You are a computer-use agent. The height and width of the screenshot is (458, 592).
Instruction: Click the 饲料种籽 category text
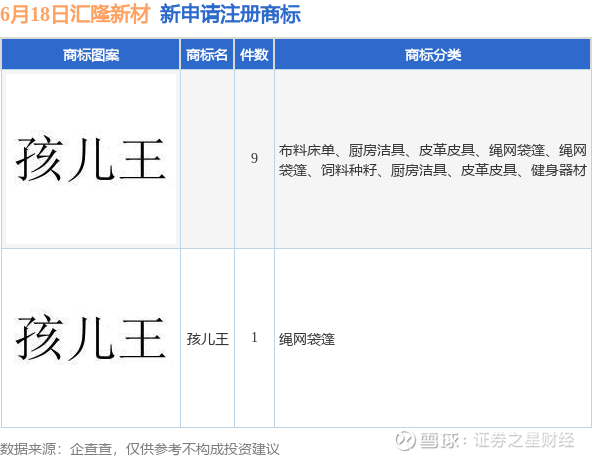pyautogui.click(x=349, y=170)
